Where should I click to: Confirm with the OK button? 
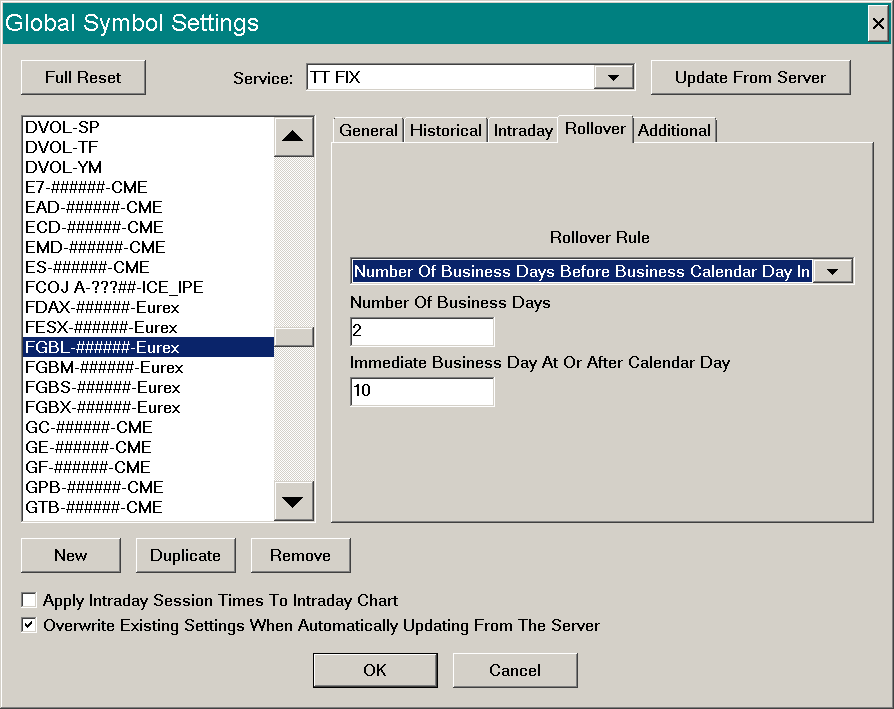375,670
